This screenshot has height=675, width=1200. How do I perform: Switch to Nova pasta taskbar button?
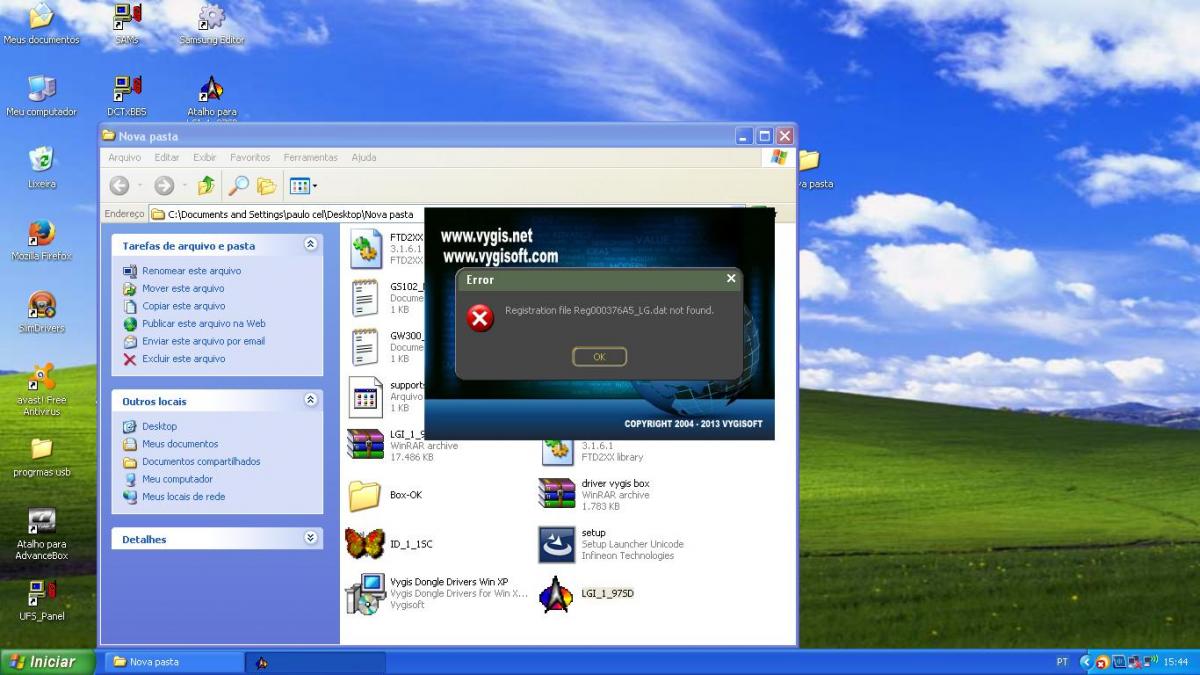tap(175, 662)
